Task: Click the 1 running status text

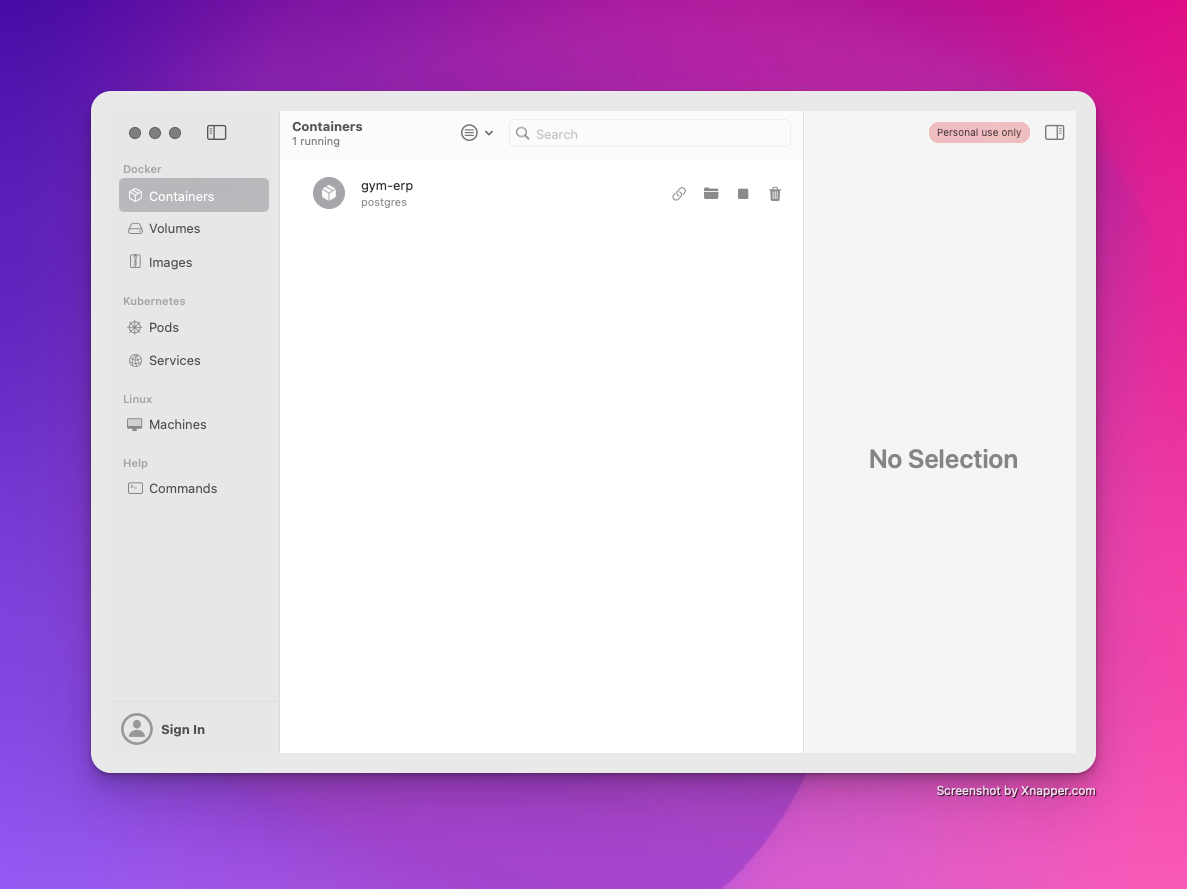Action: coord(316,142)
